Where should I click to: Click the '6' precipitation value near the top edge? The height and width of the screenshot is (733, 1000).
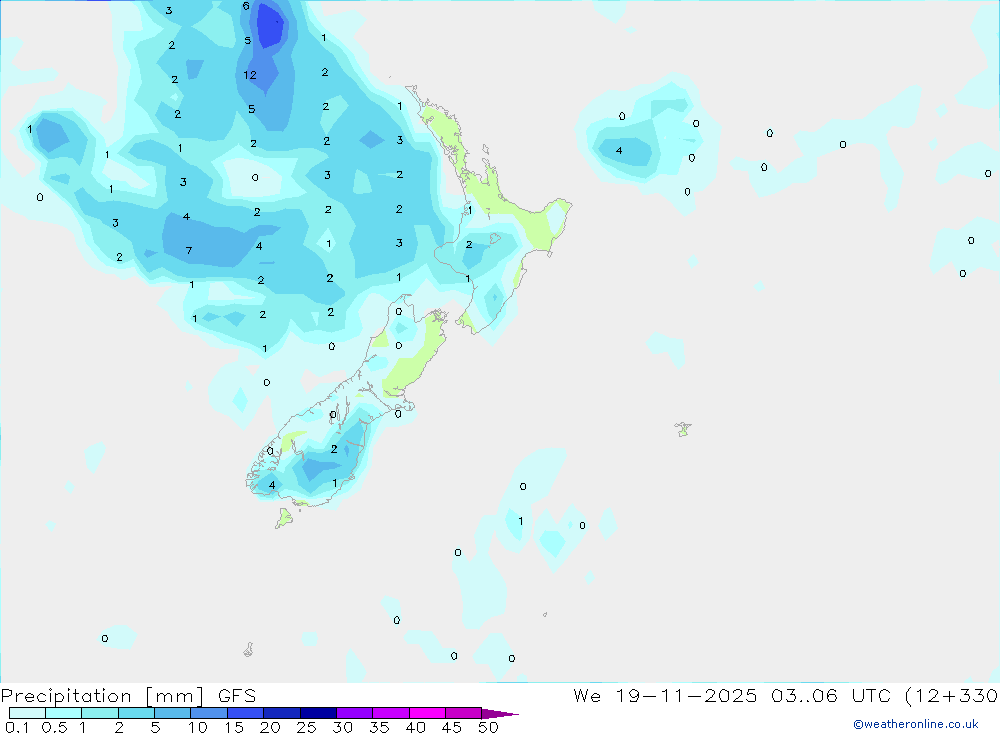click(246, 6)
